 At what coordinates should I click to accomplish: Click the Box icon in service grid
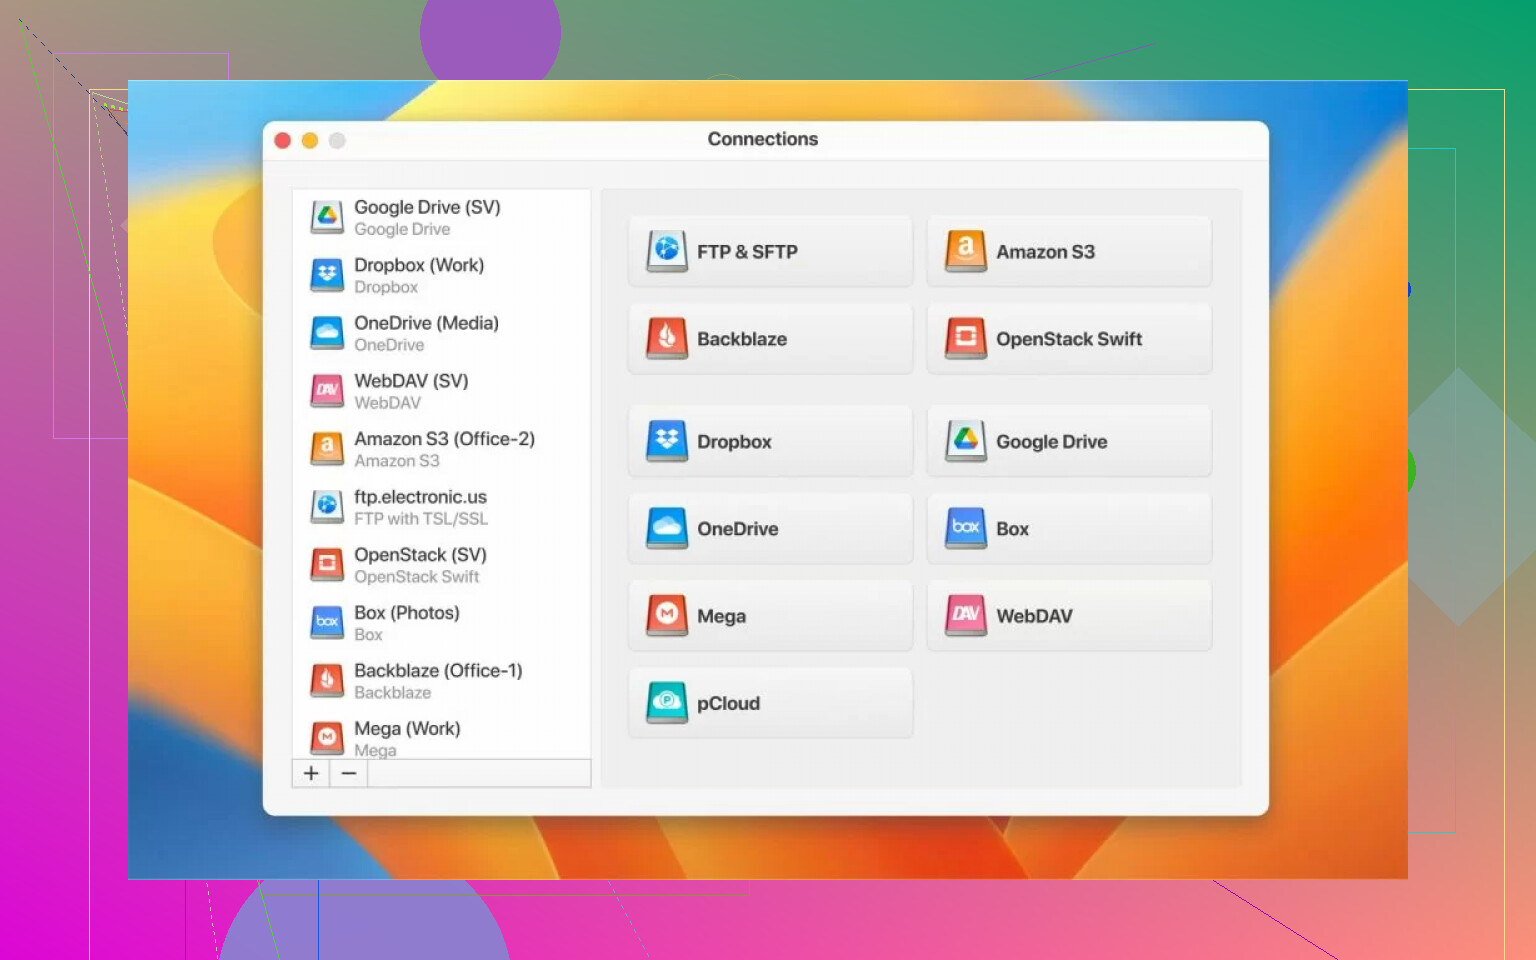[x=966, y=528]
